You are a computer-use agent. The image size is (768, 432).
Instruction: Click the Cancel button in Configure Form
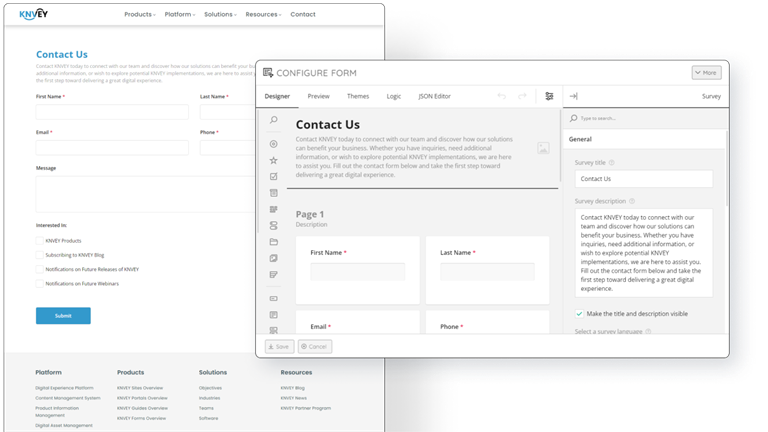click(x=315, y=346)
